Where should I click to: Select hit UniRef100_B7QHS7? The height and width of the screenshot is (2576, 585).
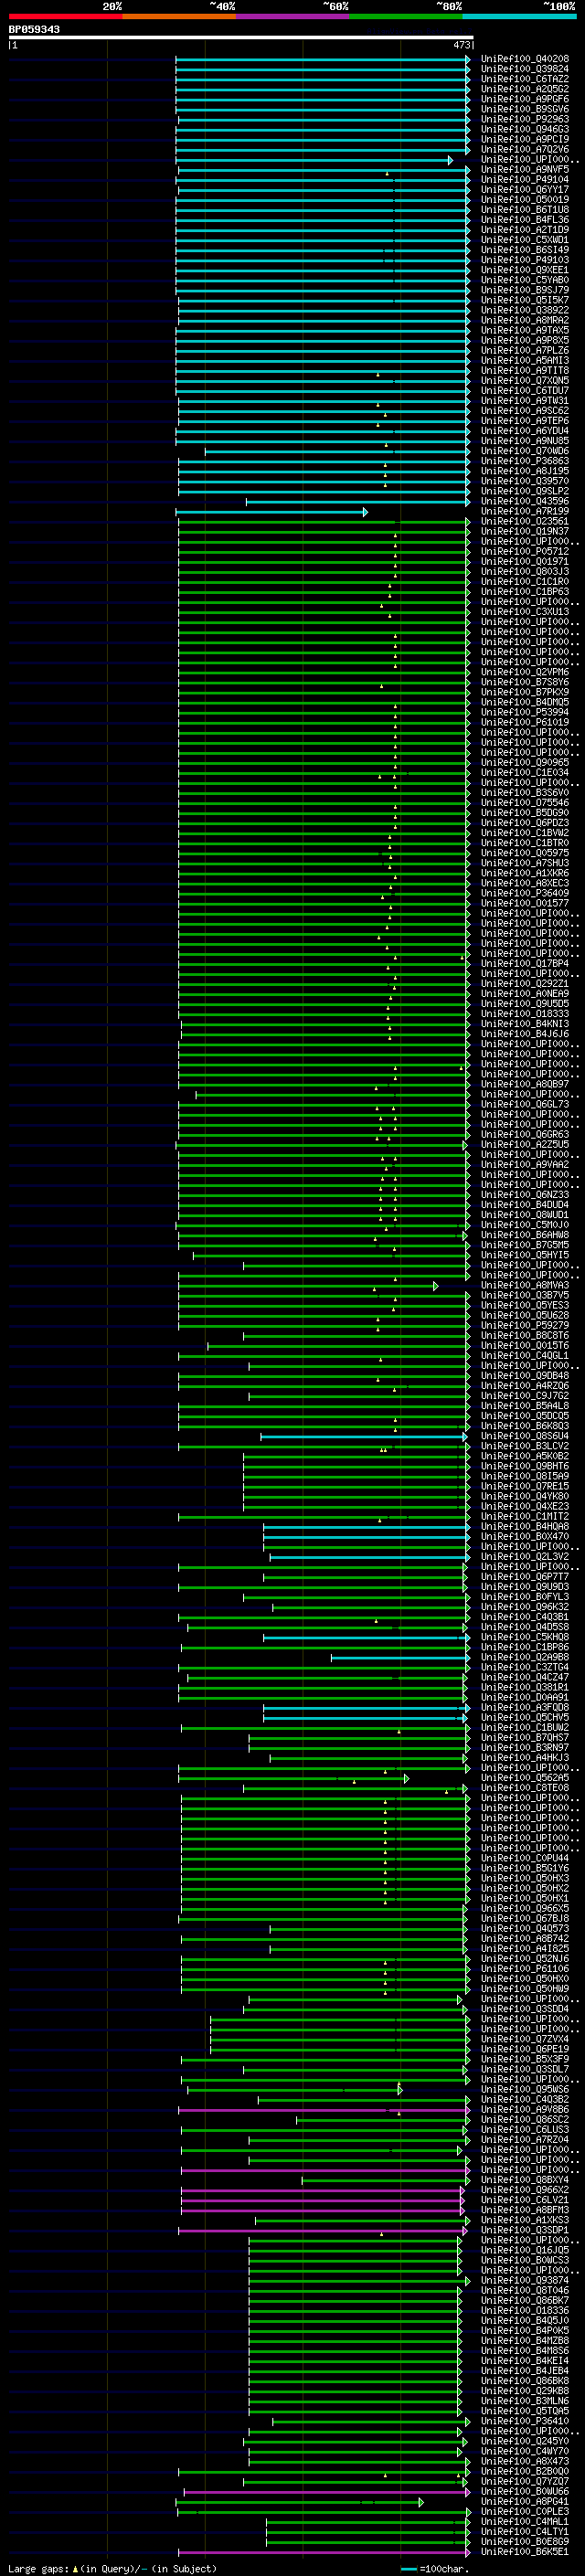click(525, 1738)
